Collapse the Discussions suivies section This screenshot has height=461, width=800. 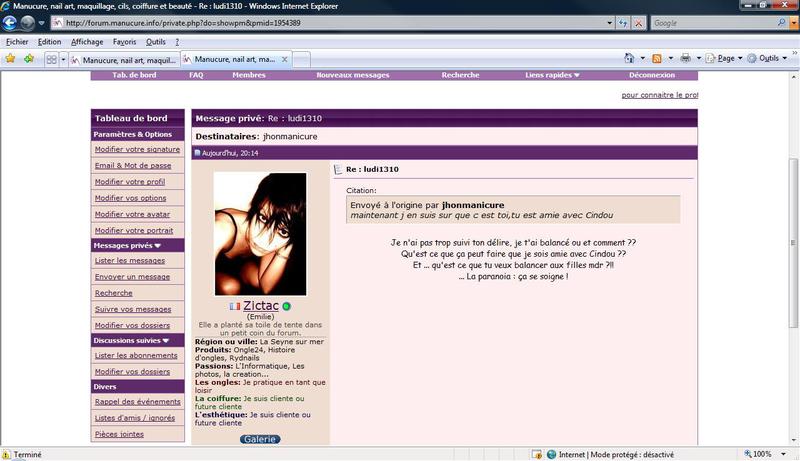tap(165, 340)
